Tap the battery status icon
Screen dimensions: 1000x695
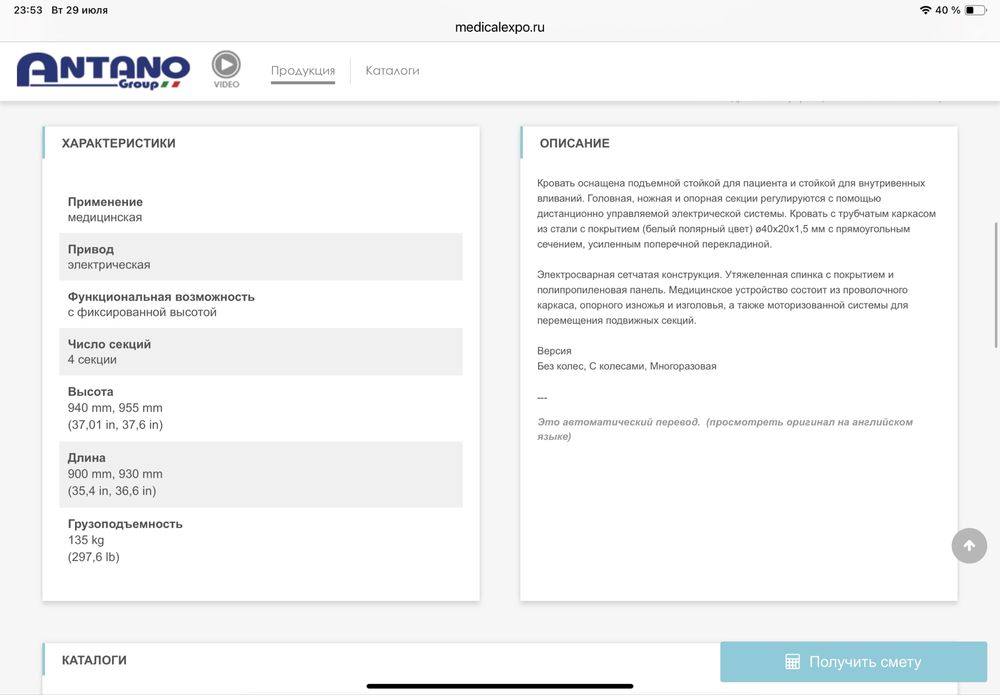(975, 10)
